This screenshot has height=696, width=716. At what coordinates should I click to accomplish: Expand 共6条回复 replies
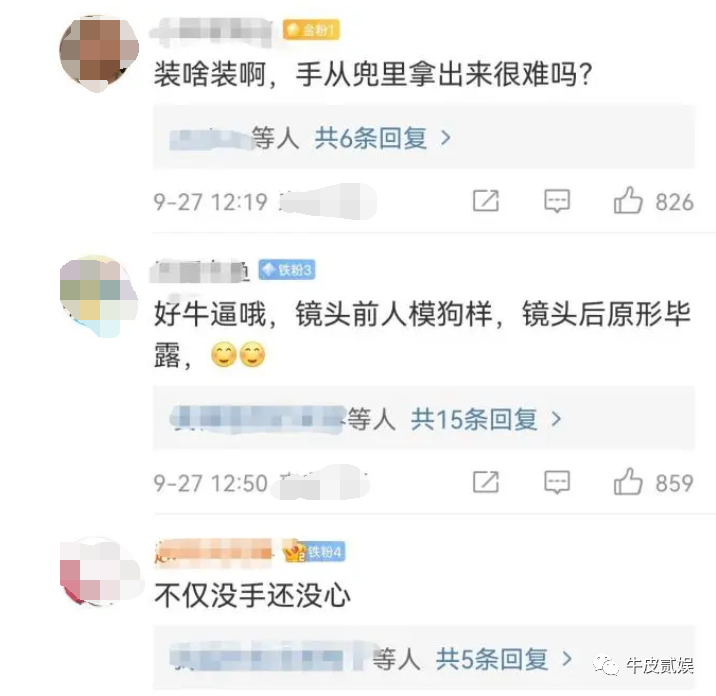pos(383,138)
